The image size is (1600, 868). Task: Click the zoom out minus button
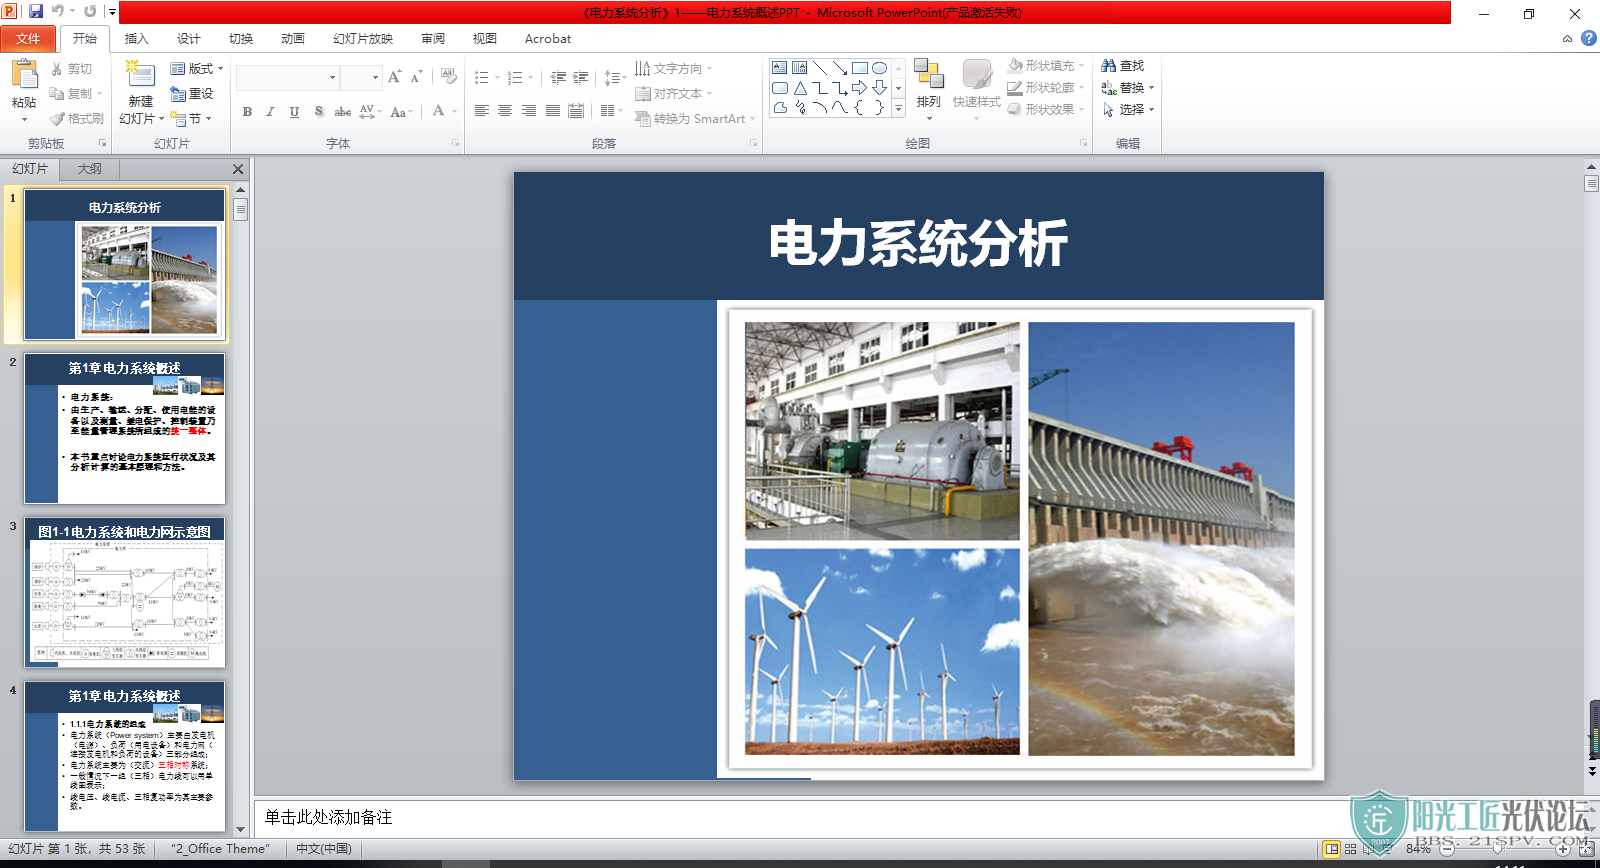(1446, 849)
